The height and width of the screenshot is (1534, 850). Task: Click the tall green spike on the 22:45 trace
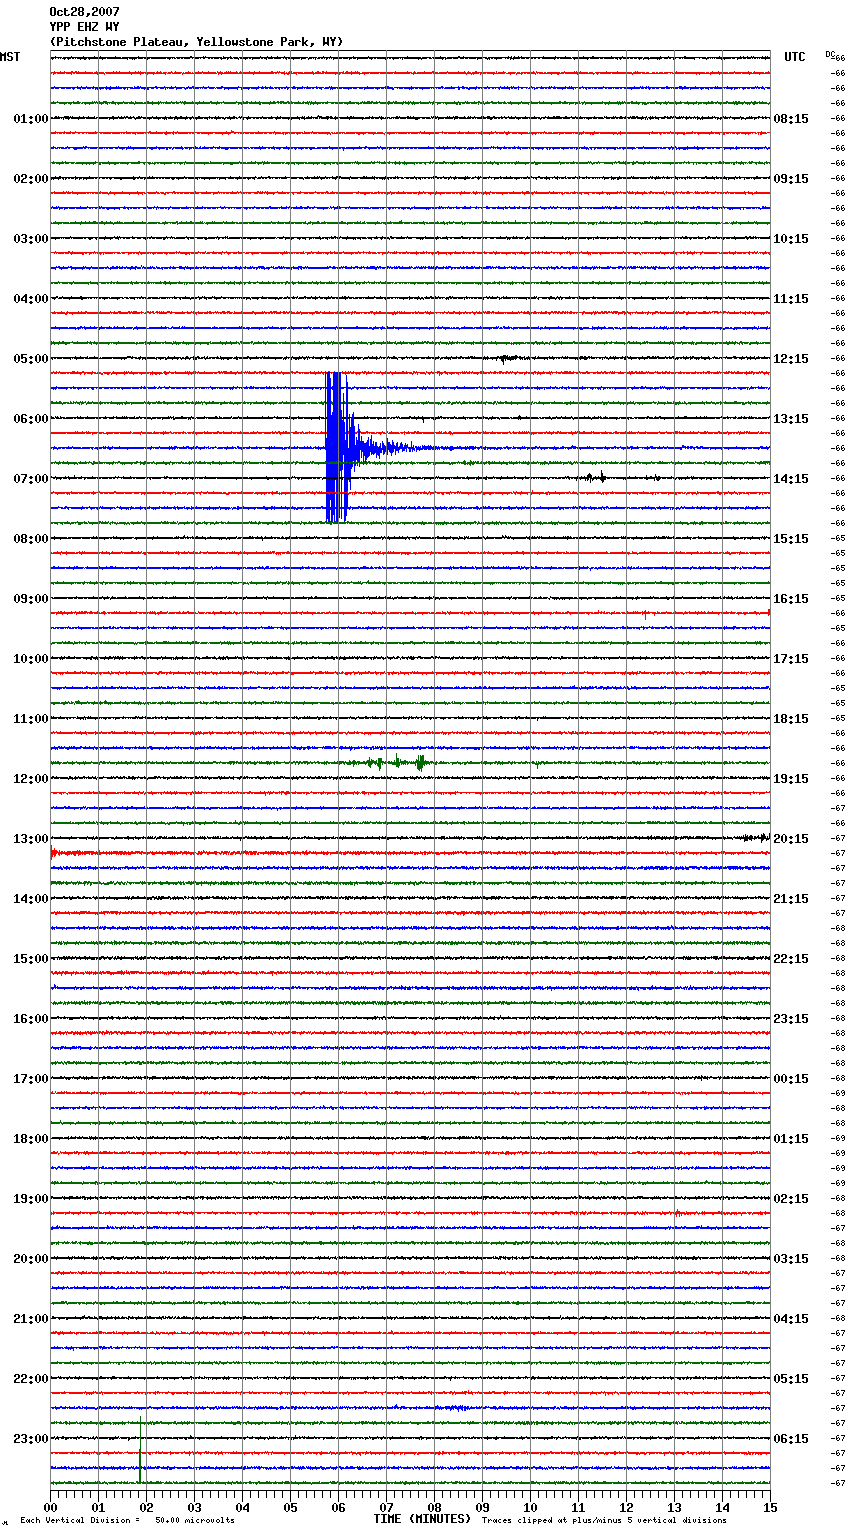[140, 1450]
